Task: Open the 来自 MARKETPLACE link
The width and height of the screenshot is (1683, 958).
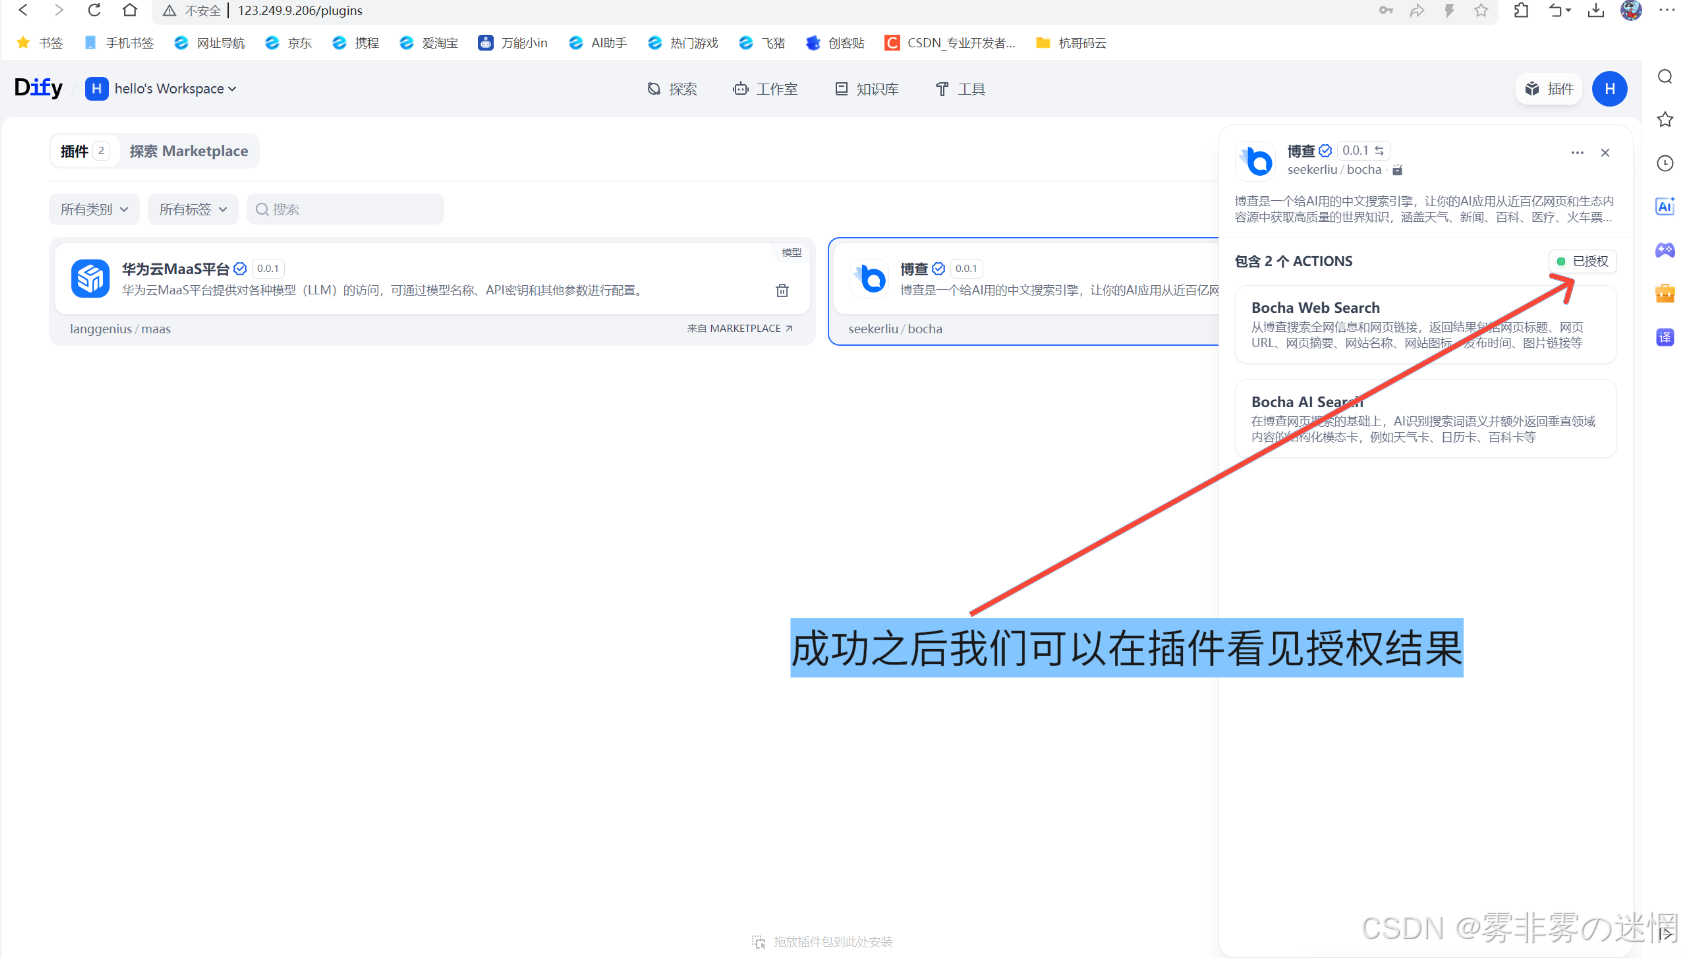Action: tap(740, 328)
